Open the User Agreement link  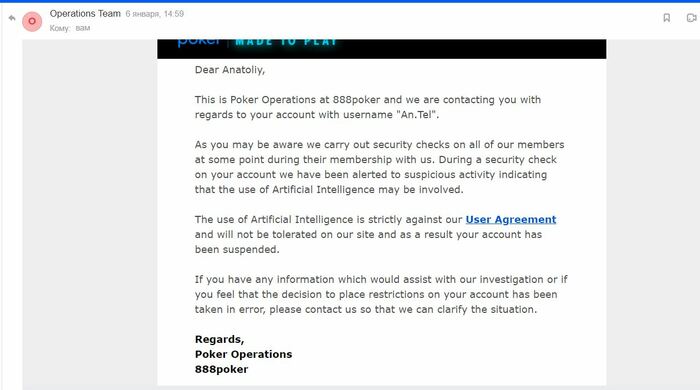click(x=511, y=220)
